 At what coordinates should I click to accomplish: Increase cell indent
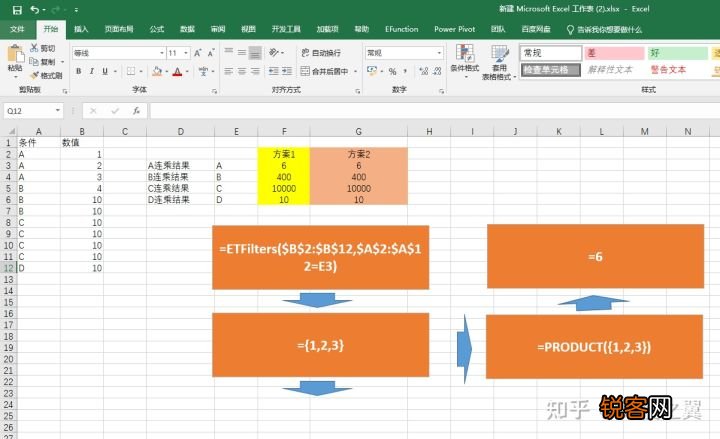click(287, 71)
